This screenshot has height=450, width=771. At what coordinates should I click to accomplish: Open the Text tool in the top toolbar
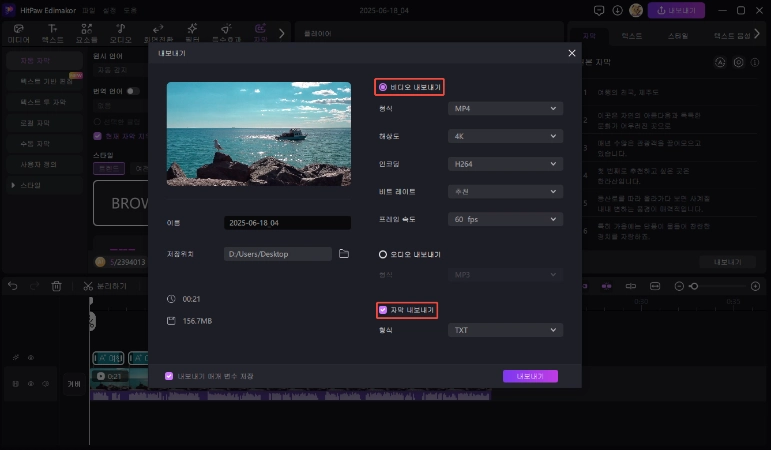click(53, 33)
